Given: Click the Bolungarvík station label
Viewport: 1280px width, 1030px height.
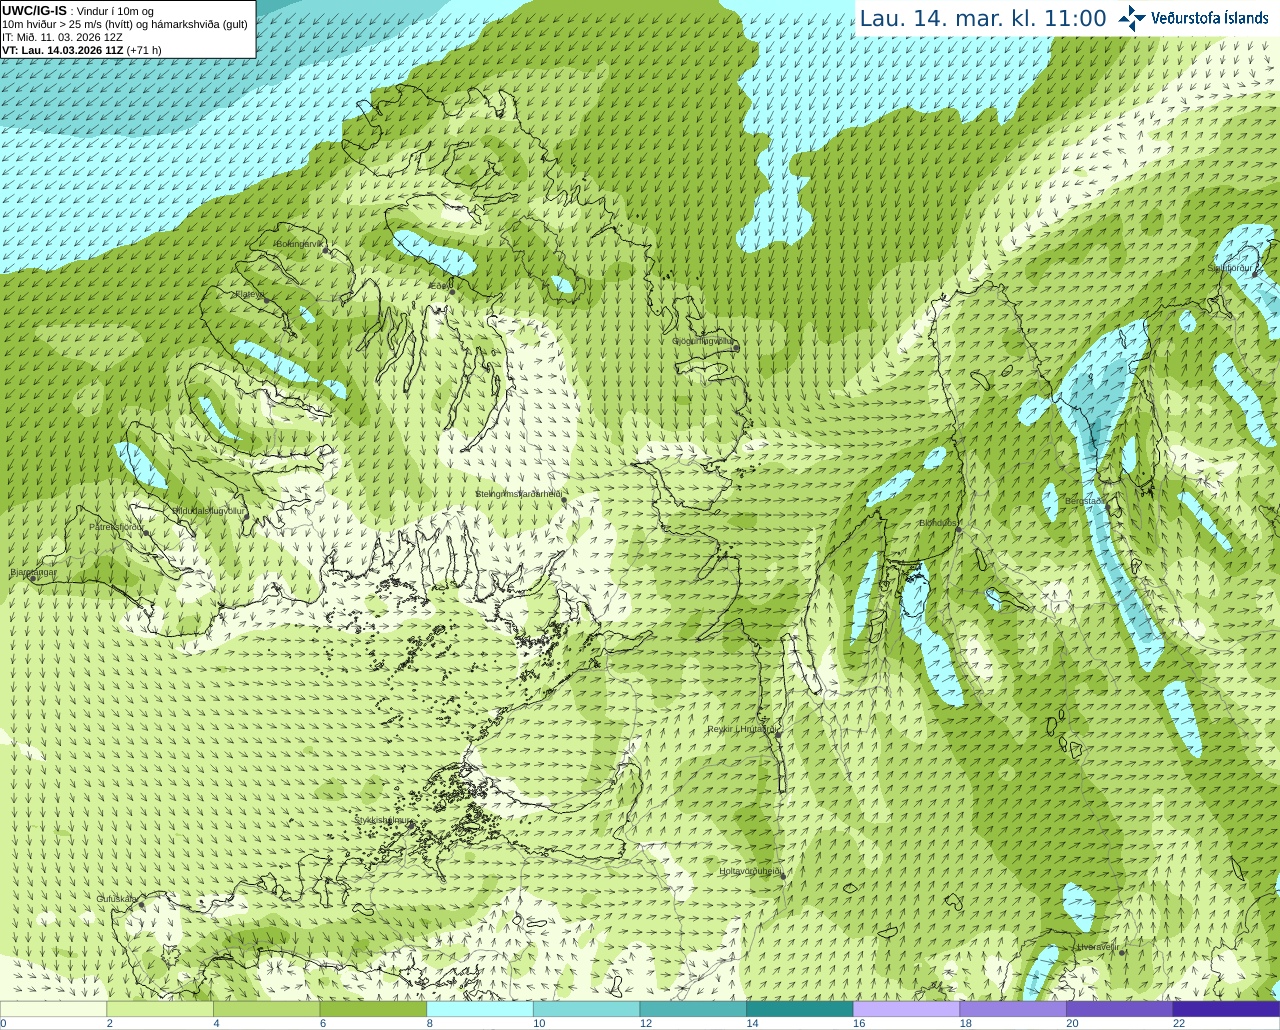Looking at the screenshot, I should tap(300, 244).
